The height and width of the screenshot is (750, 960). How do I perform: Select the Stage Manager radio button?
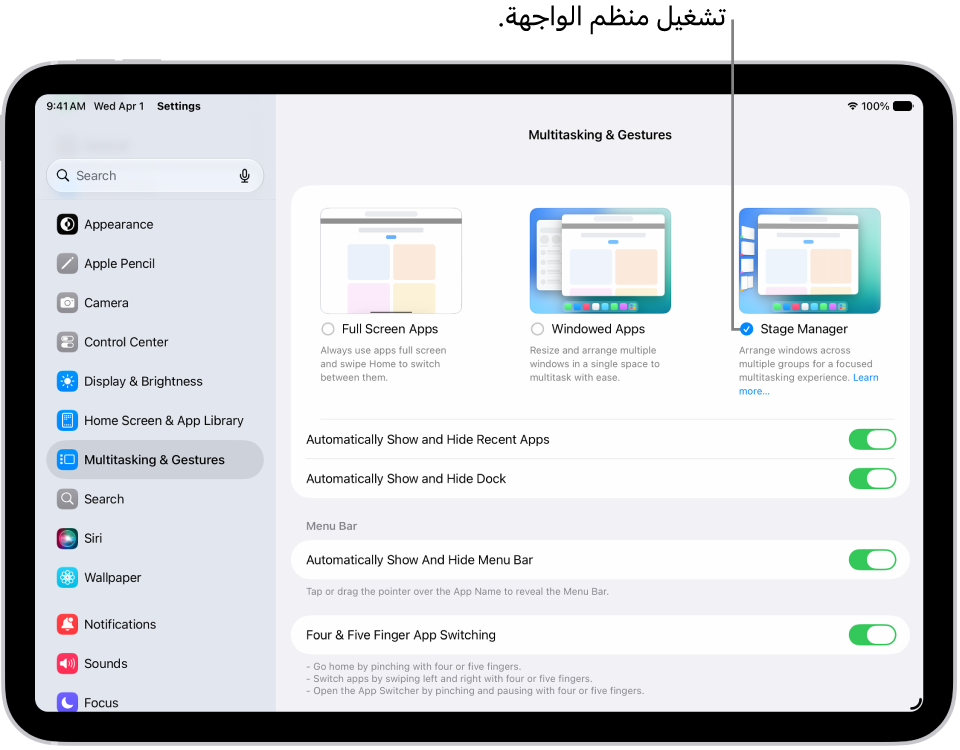click(746, 329)
